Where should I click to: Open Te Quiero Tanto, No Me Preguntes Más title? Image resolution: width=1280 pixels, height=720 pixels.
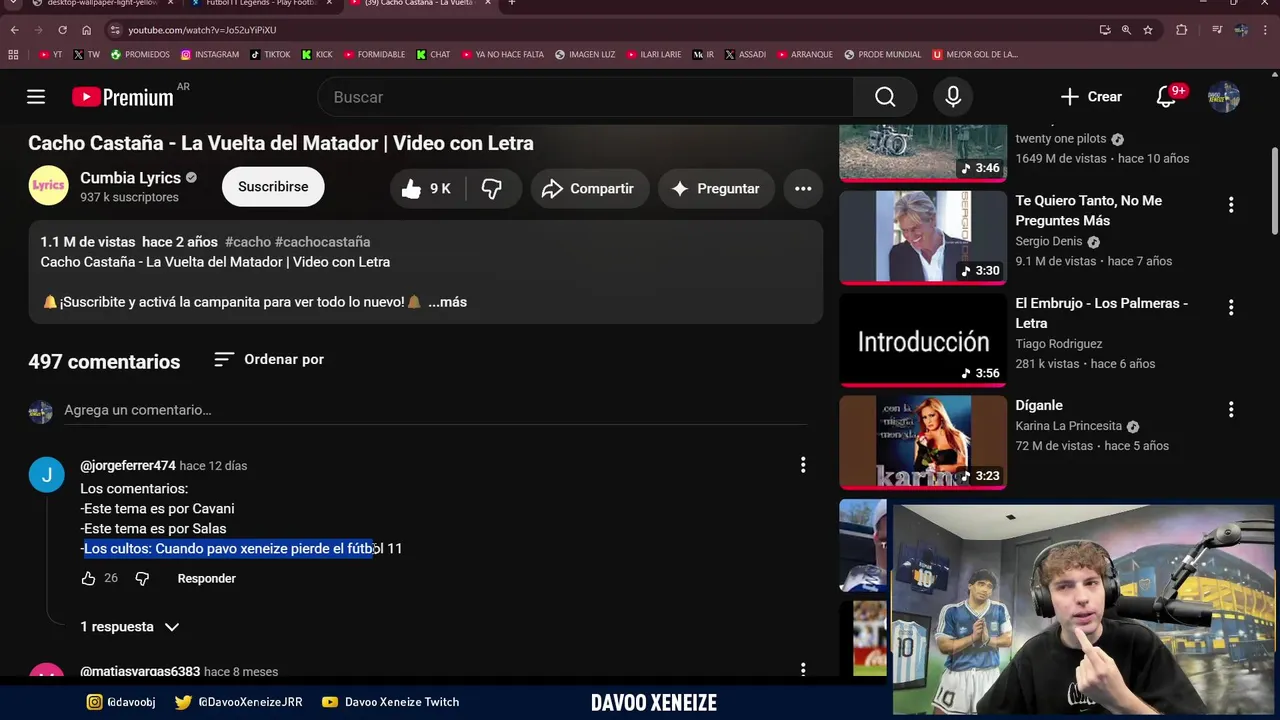coord(1089,211)
